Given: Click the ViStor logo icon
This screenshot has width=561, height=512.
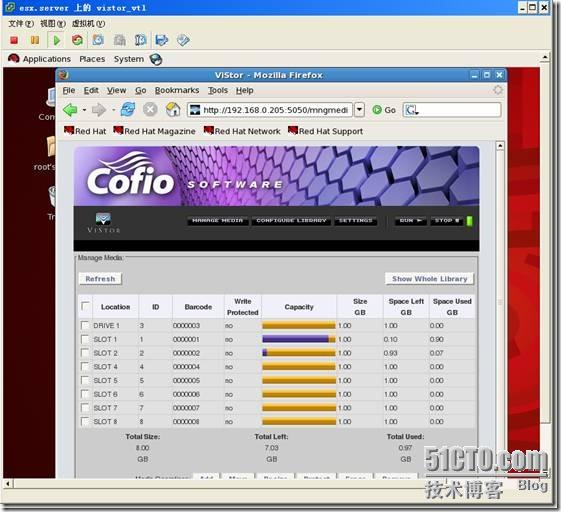Looking at the screenshot, I should 103,222.
